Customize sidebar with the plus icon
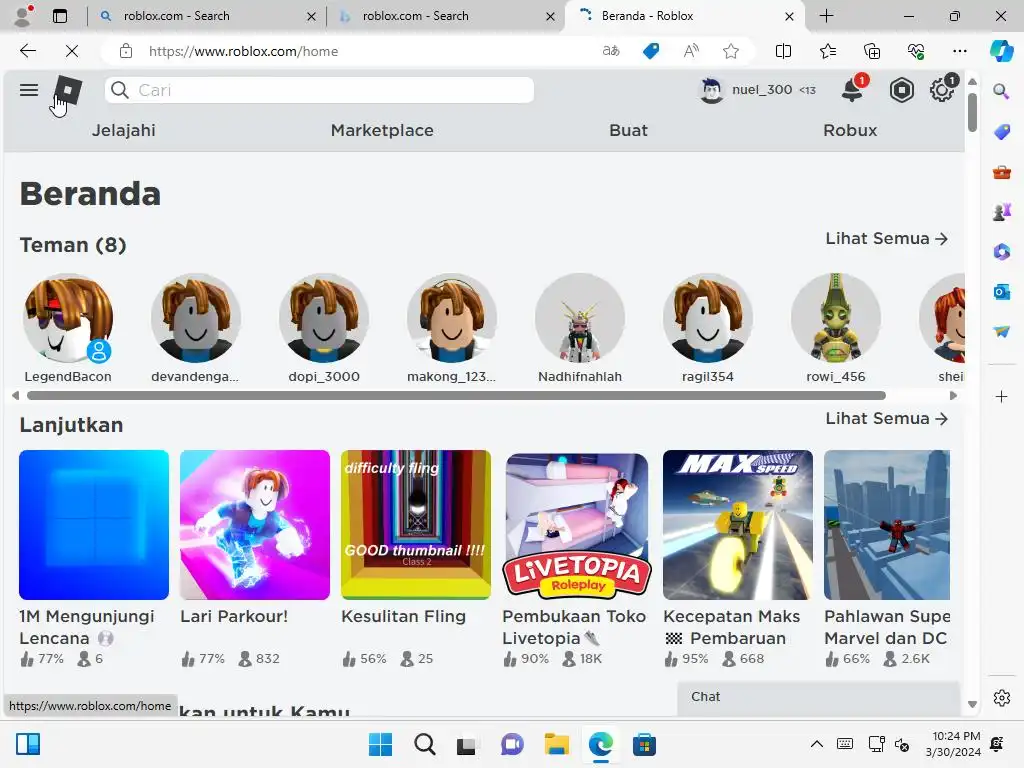Viewport: 1024px width, 768px height. click(x=1001, y=396)
